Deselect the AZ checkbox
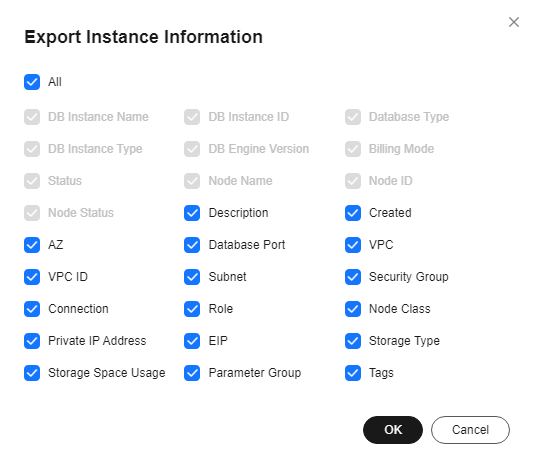 (32, 245)
